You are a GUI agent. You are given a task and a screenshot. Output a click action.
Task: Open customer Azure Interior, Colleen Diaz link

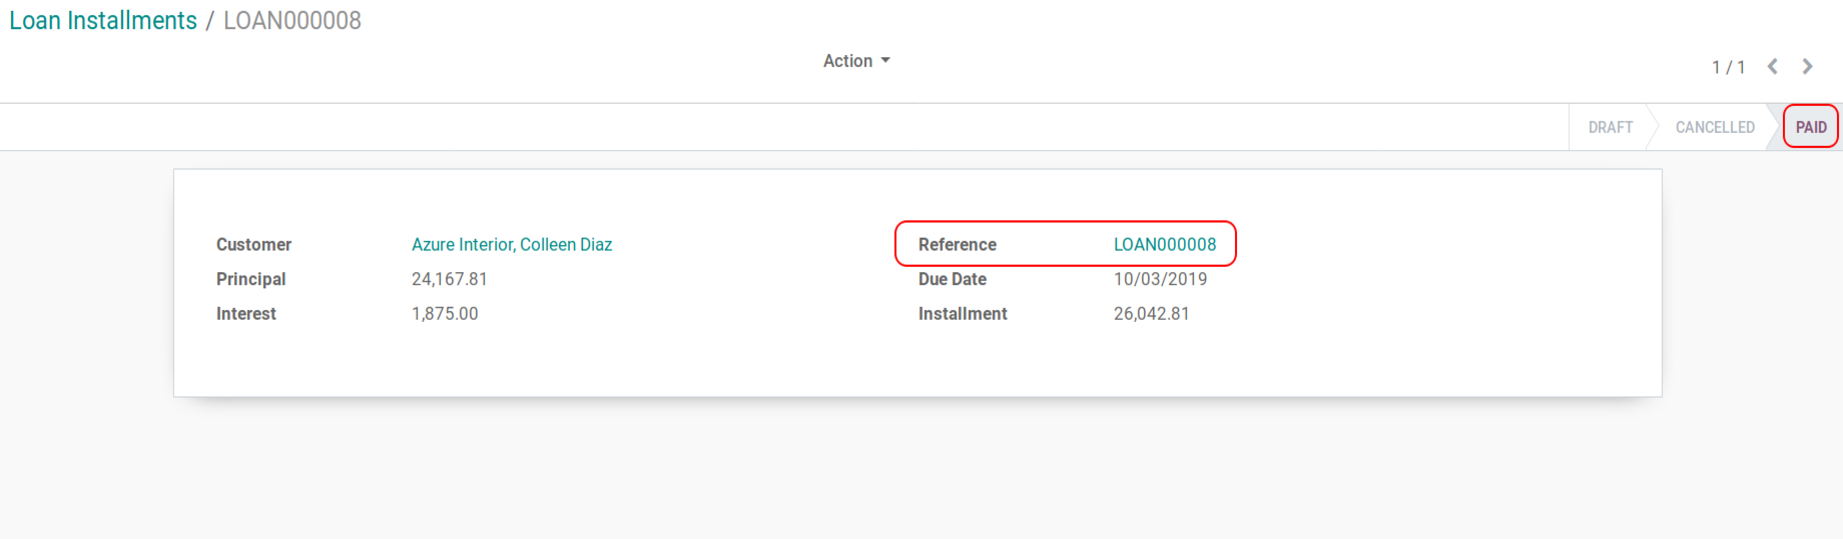tap(511, 245)
